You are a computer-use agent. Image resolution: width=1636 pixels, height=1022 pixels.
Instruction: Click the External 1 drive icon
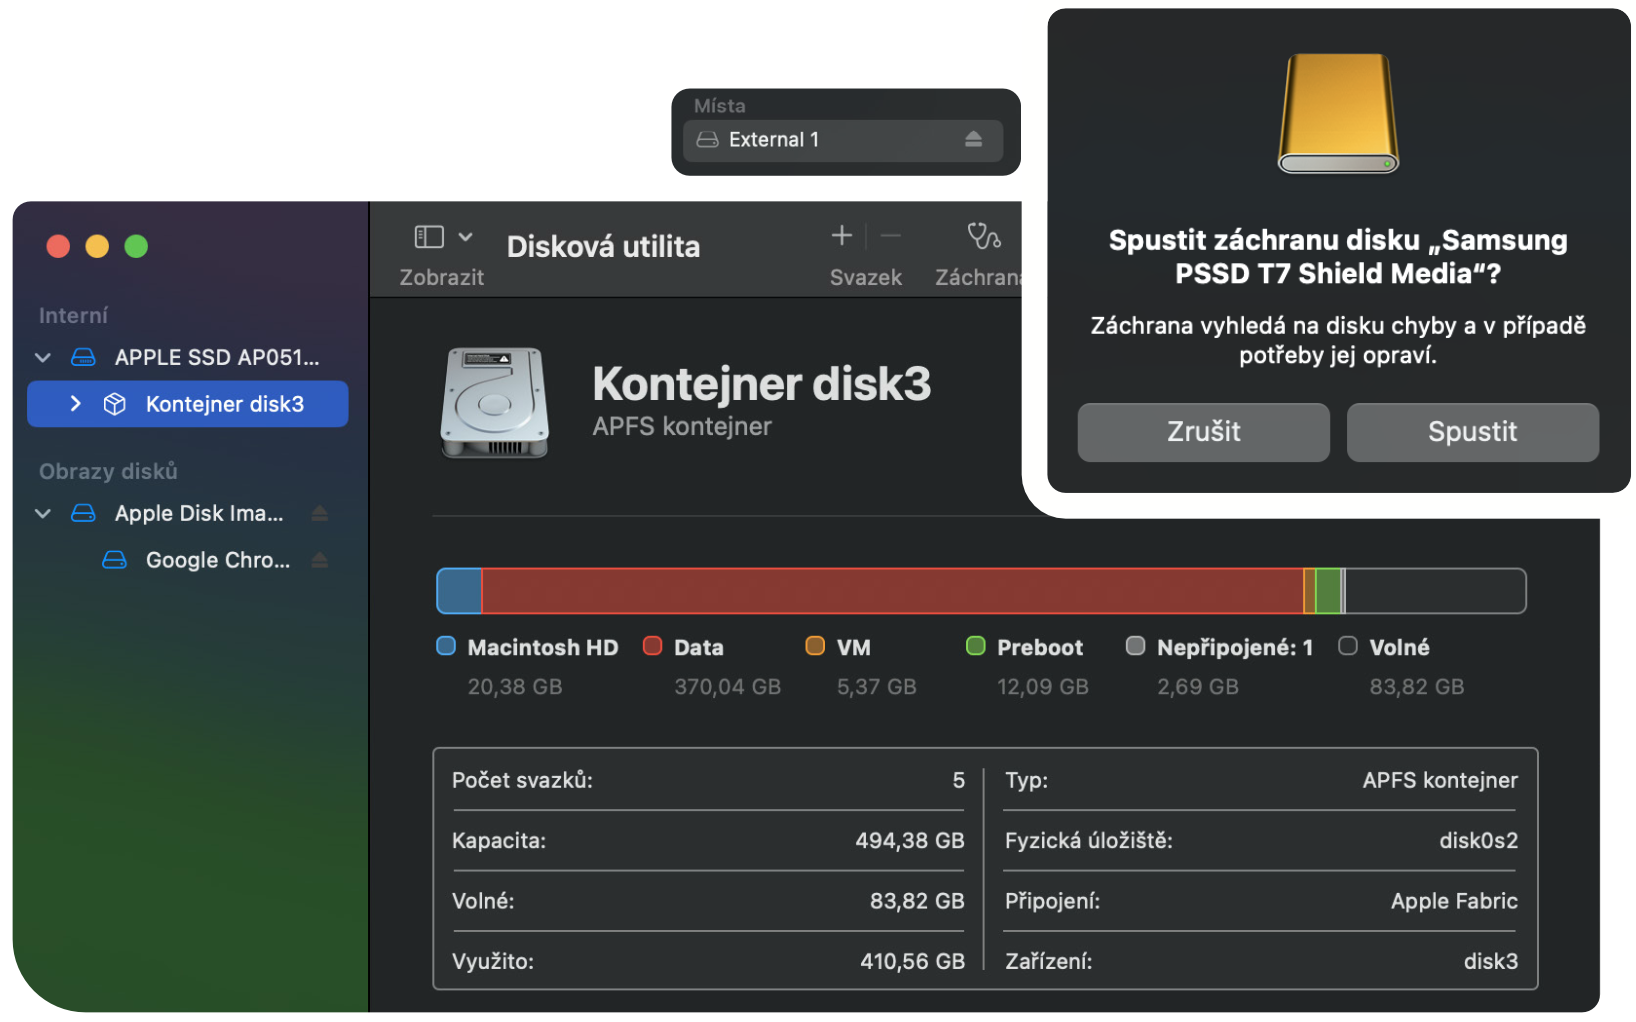pos(708,140)
